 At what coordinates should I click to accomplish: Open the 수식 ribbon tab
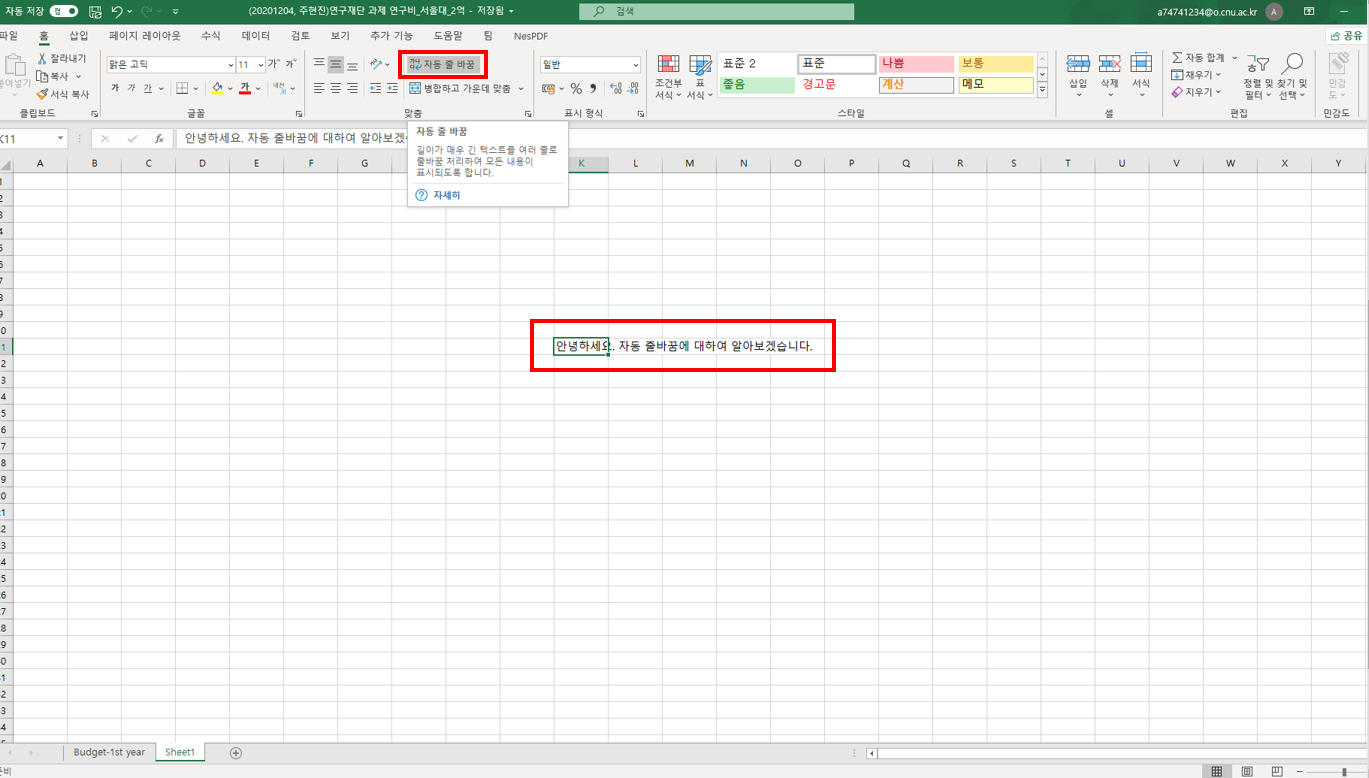pos(211,36)
